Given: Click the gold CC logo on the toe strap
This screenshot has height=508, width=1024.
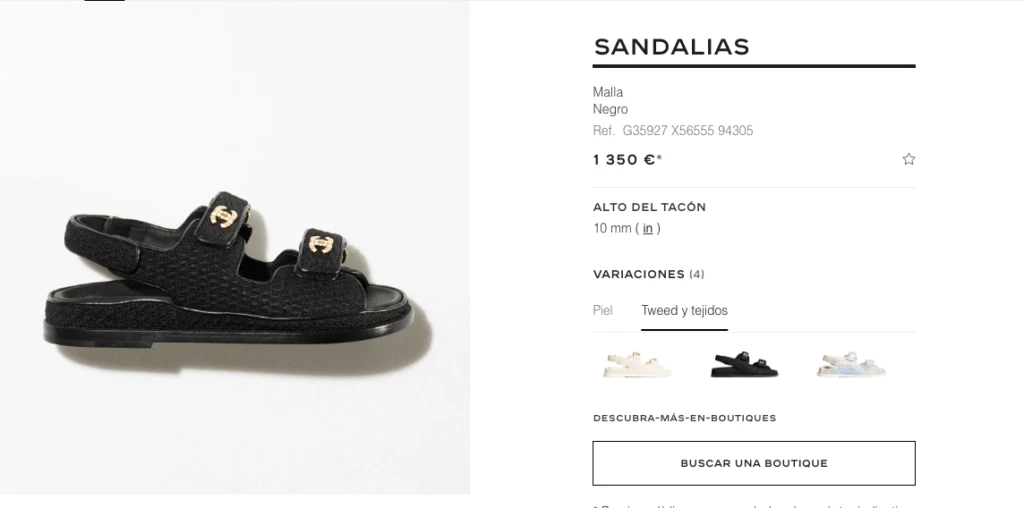Looking at the screenshot, I should (x=320, y=245).
